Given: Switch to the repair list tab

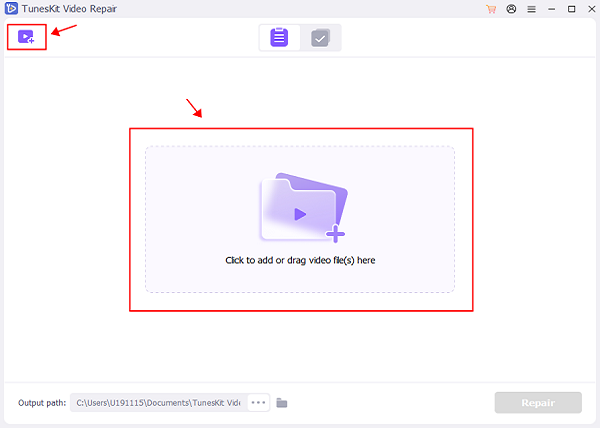Looking at the screenshot, I should coord(279,37).
